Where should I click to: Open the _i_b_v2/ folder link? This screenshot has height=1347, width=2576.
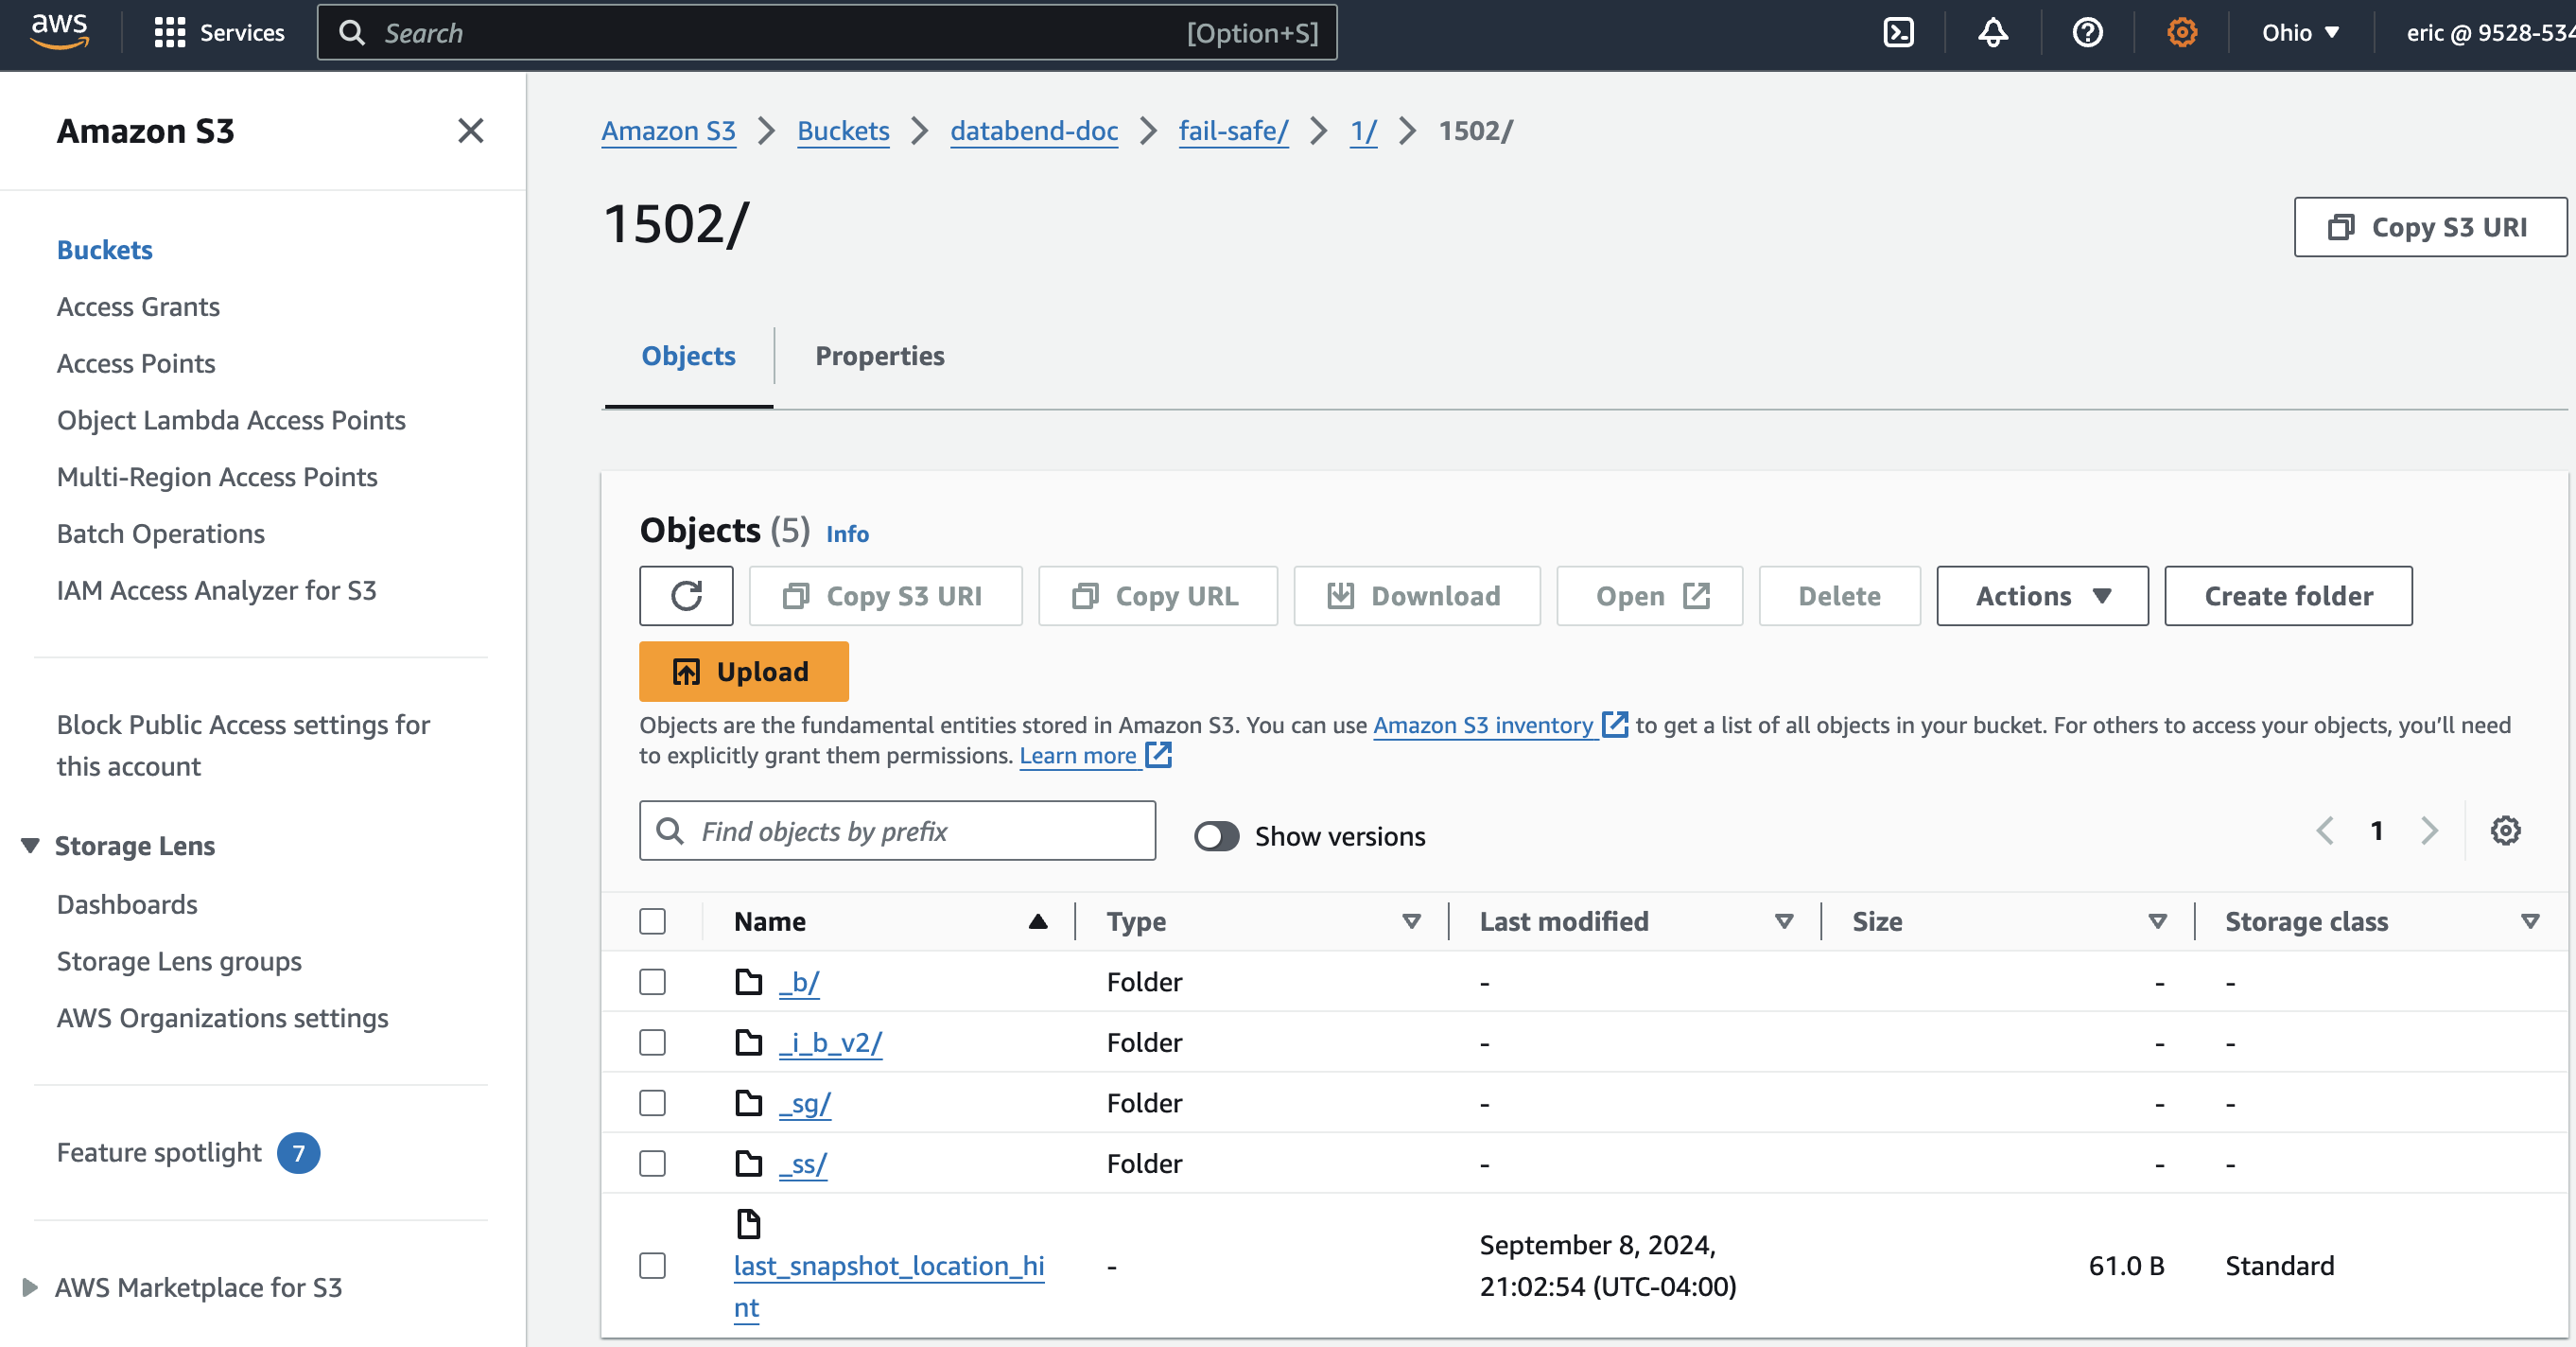tap(830, 1042)
